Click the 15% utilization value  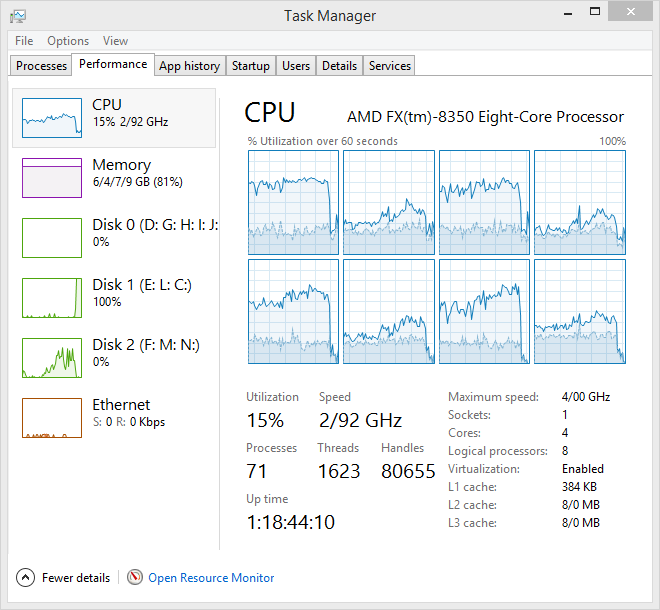pos(265,420)
